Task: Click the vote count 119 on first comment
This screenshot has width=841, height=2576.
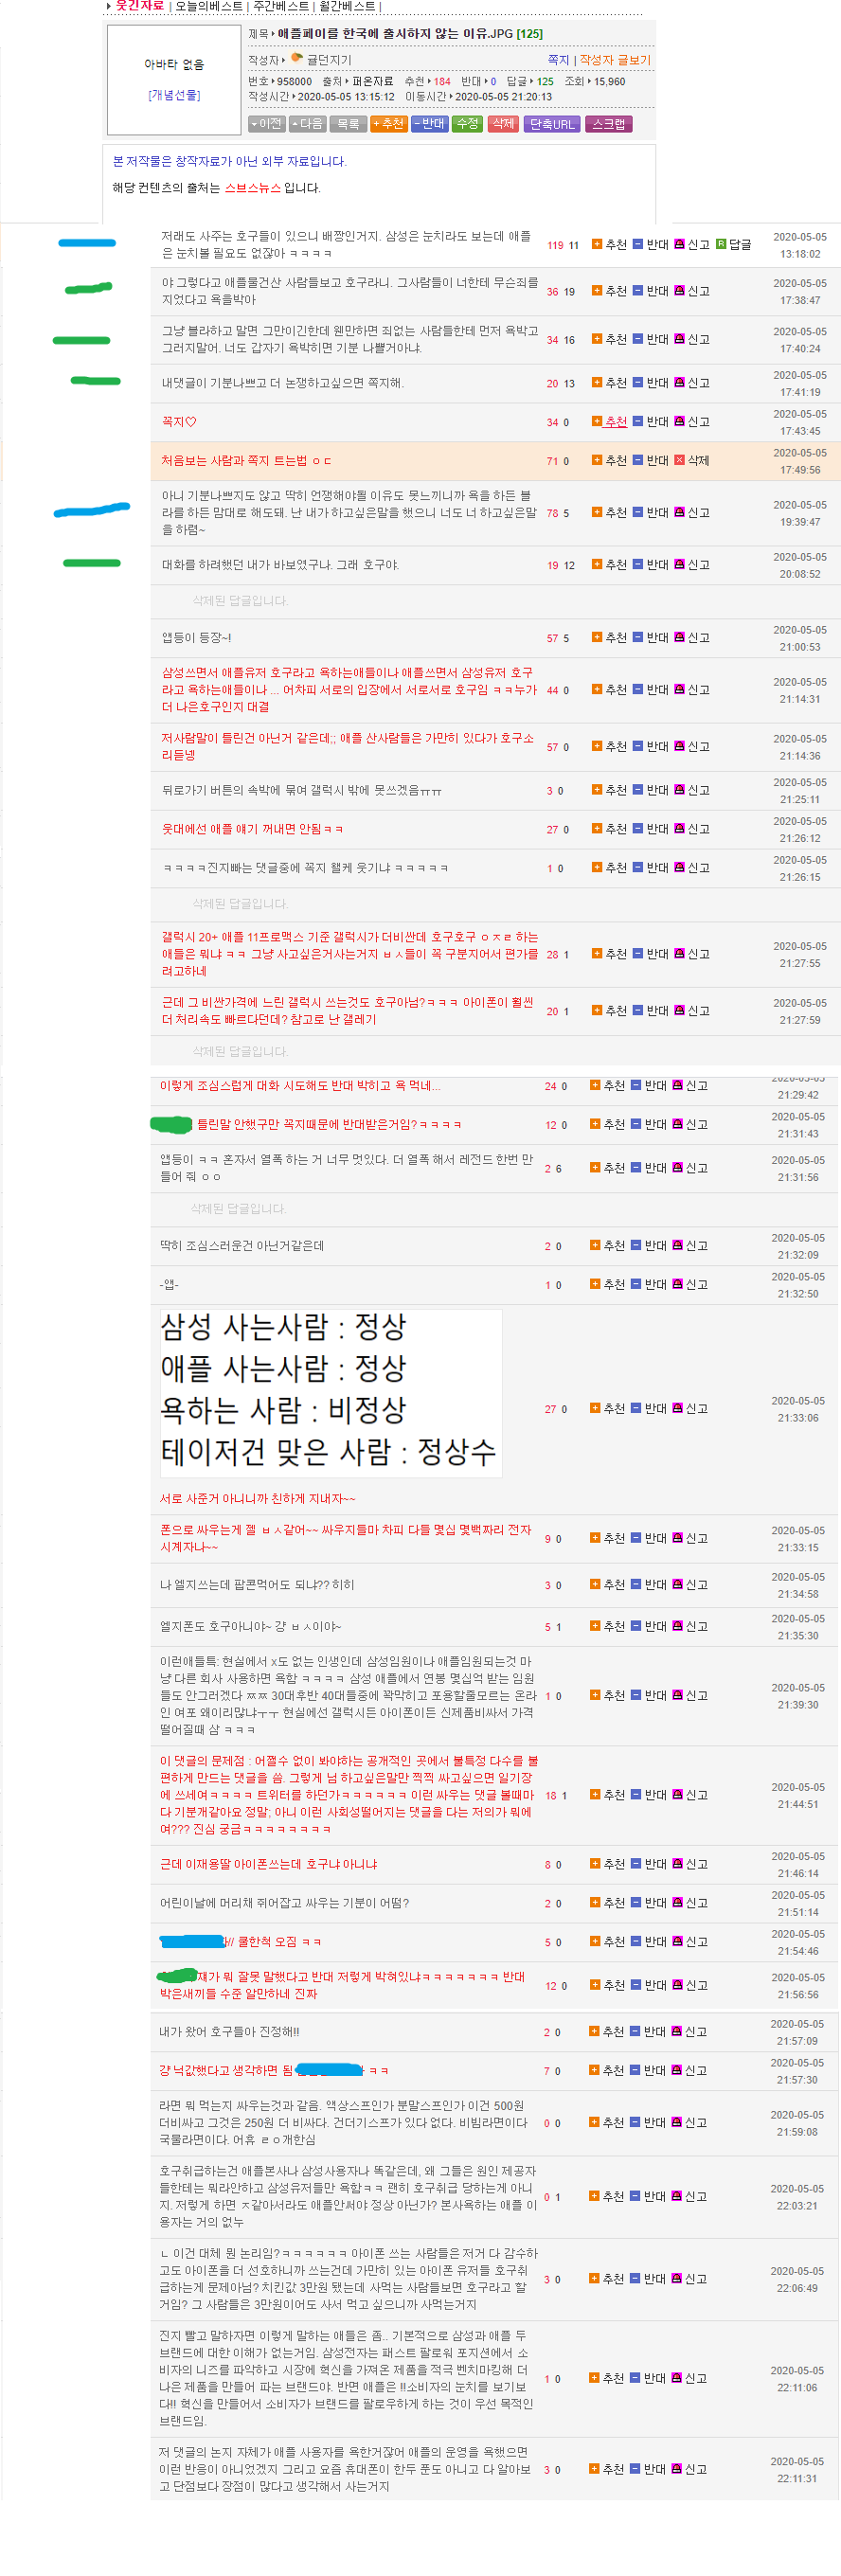Action: click(x=555, y=246)
